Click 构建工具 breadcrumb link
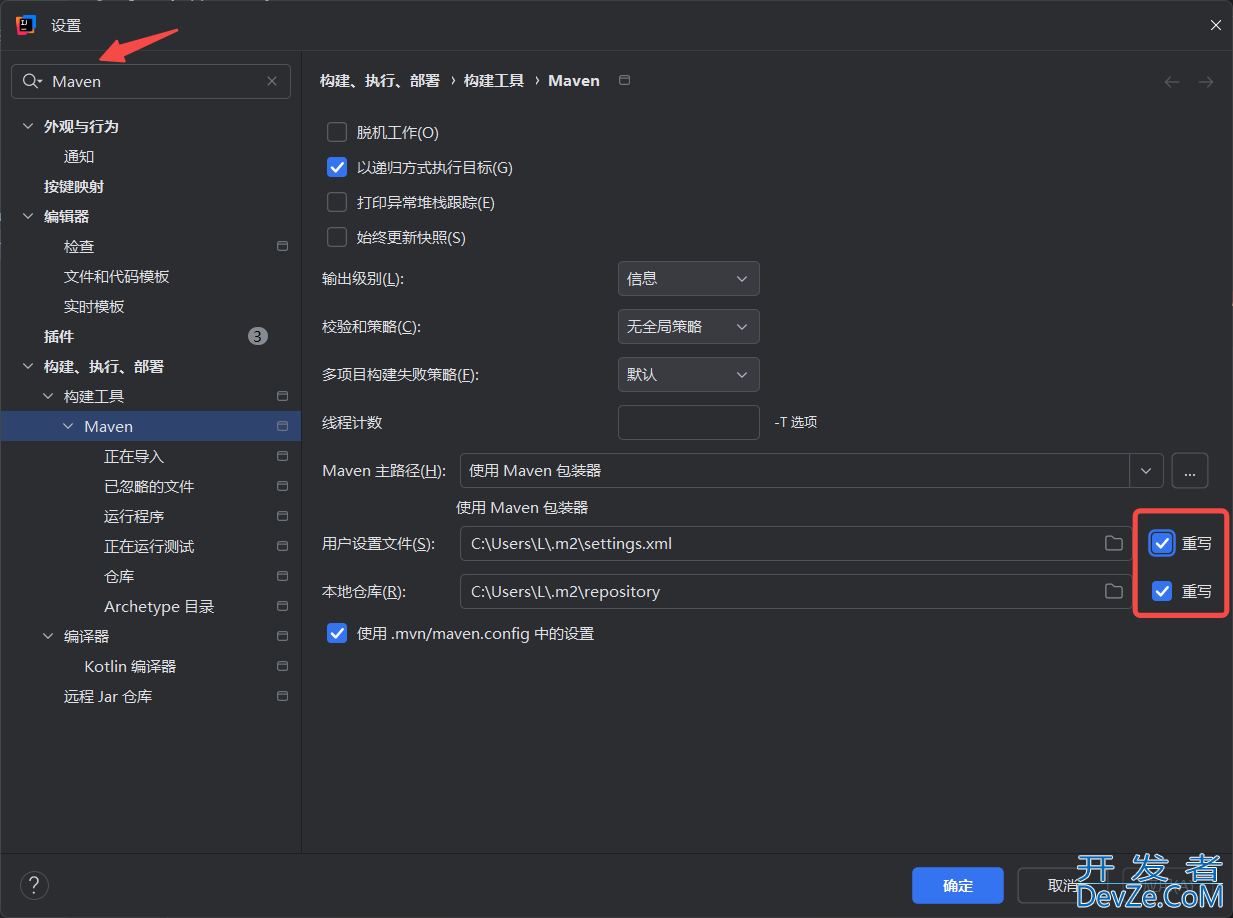This screenshot has height=918, width=1233. (494, 80)
